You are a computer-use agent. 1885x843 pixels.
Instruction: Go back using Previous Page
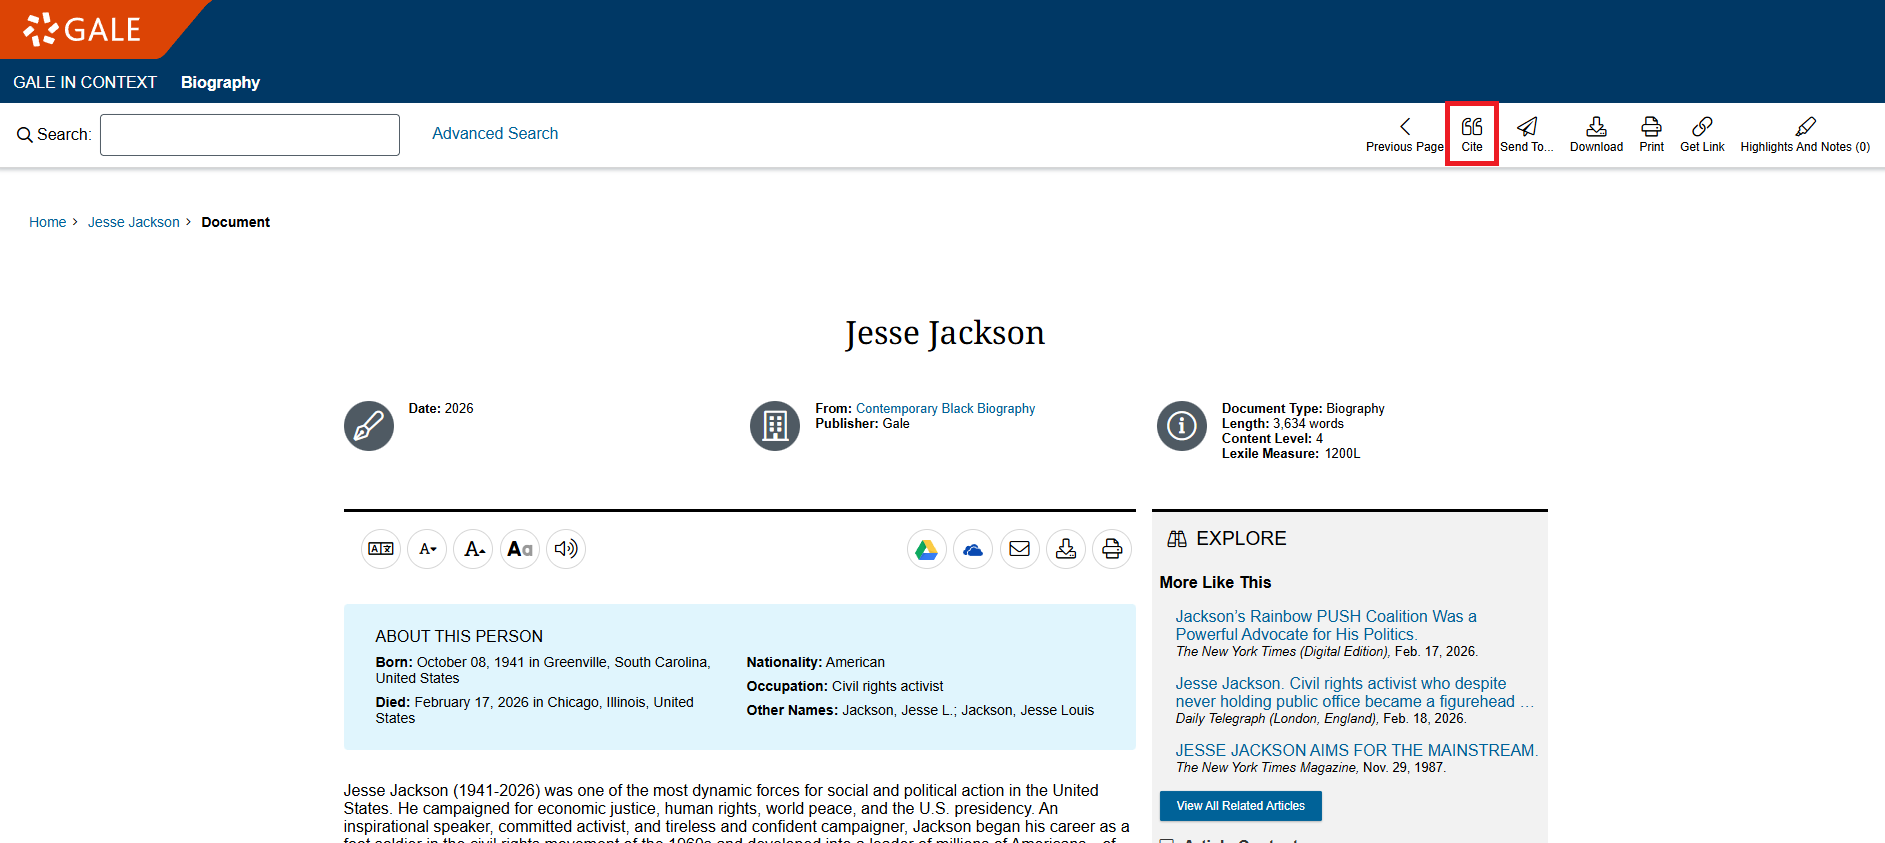[1404, 134]
